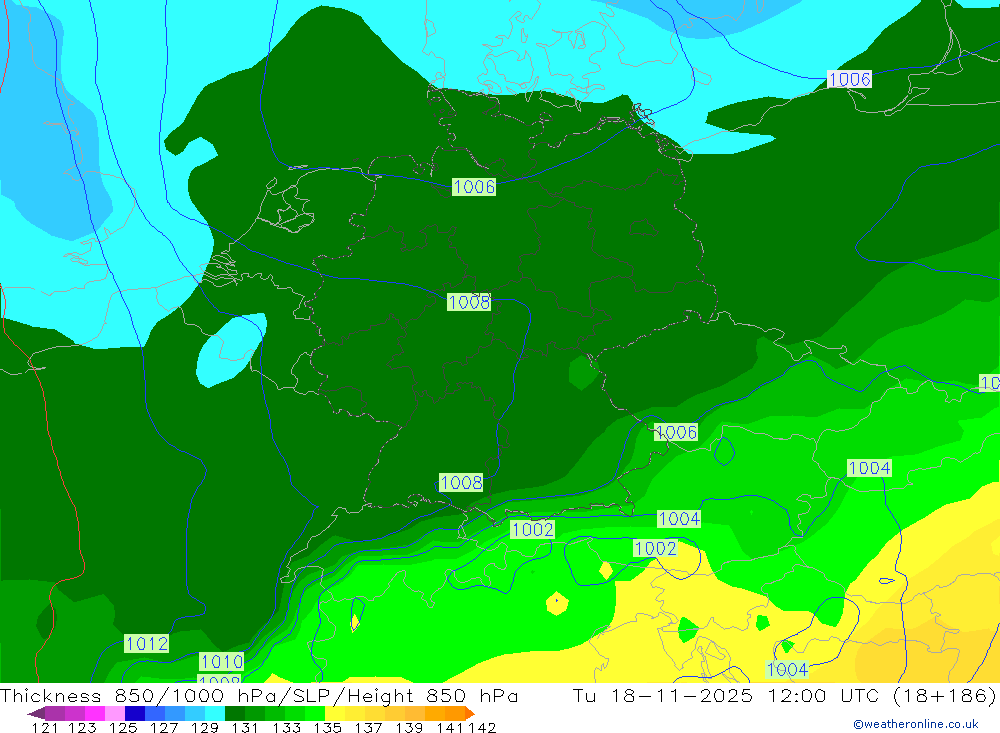
Task: Select the cyan legend swatch
Action: point(215,713)
